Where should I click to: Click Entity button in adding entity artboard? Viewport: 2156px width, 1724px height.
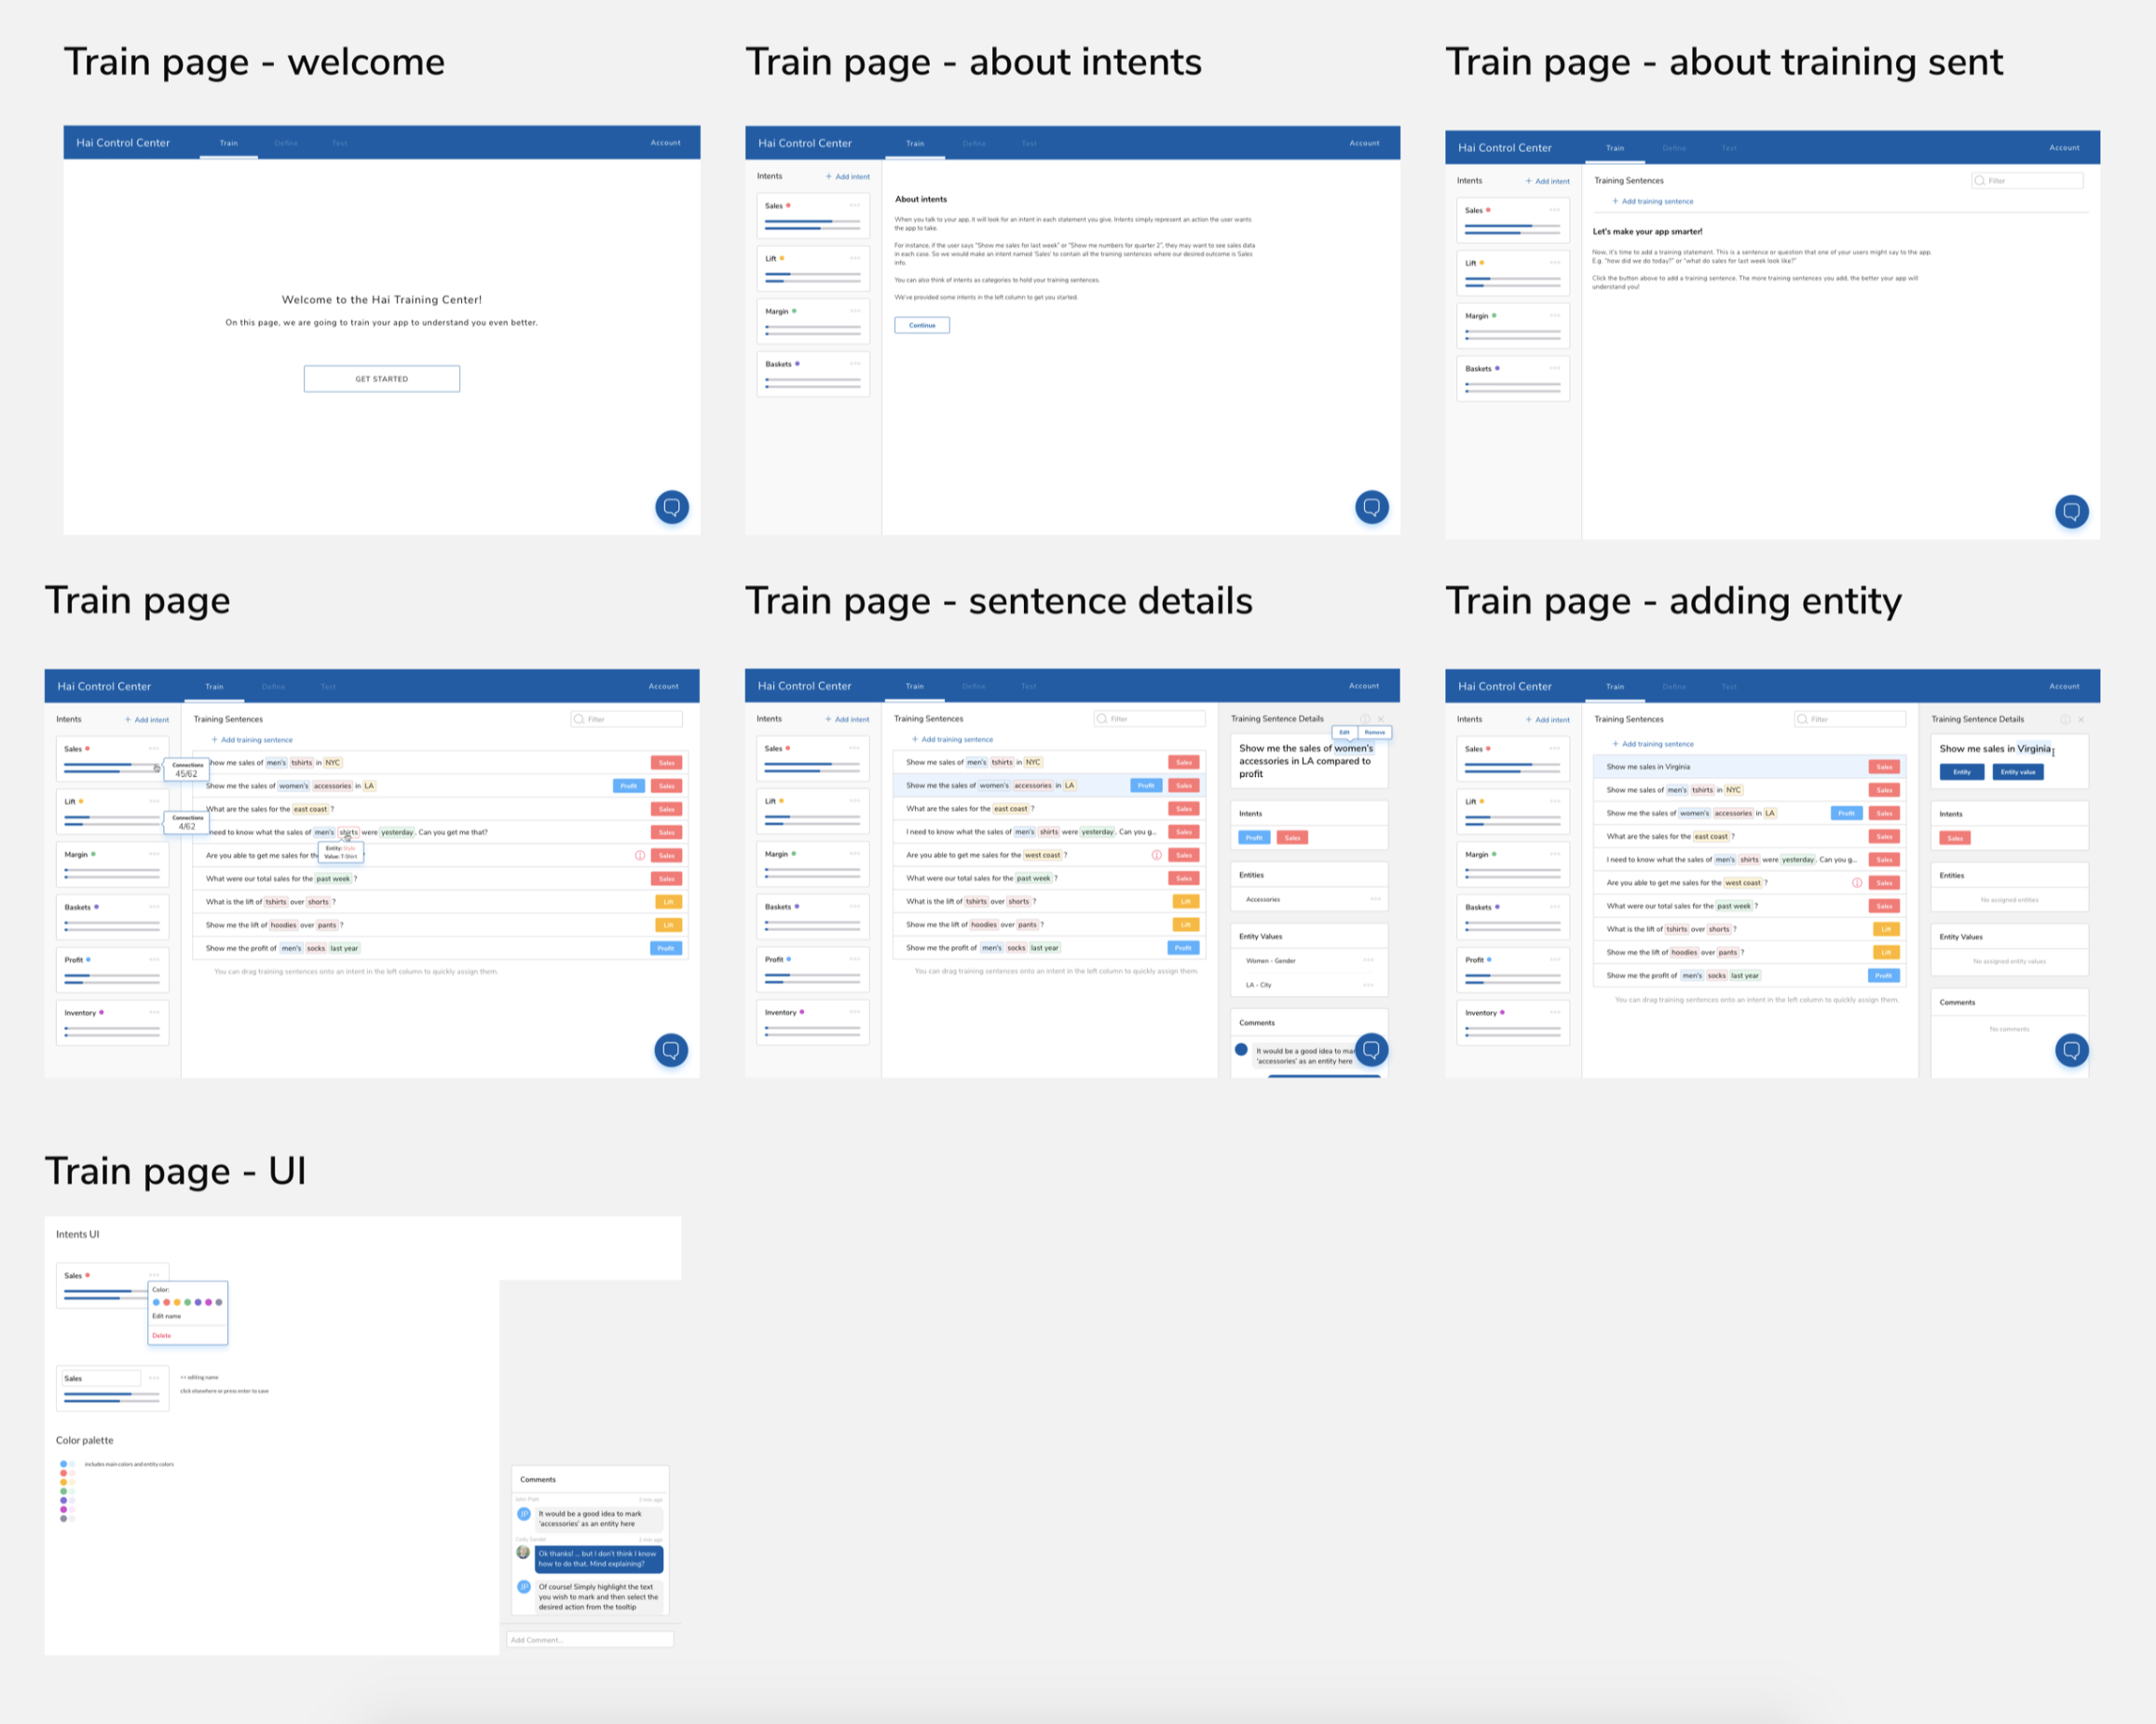[1962, 772]
